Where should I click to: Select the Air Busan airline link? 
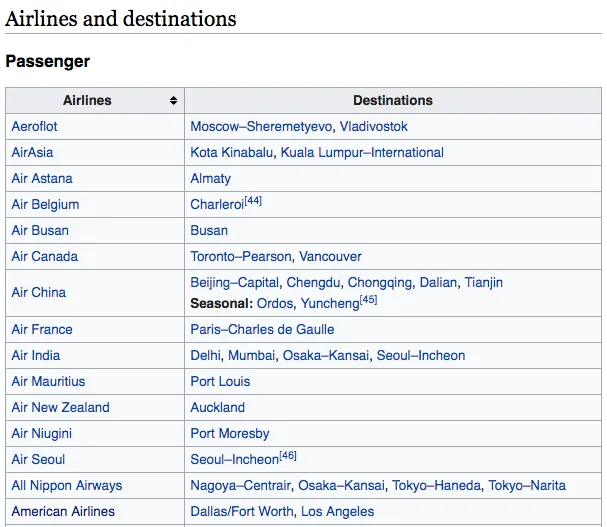point(40,230)
